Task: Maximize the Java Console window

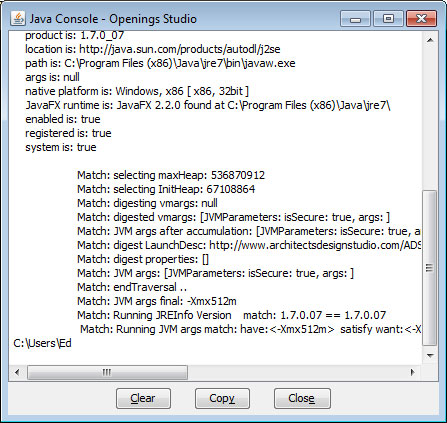Action: click(388, 19)
